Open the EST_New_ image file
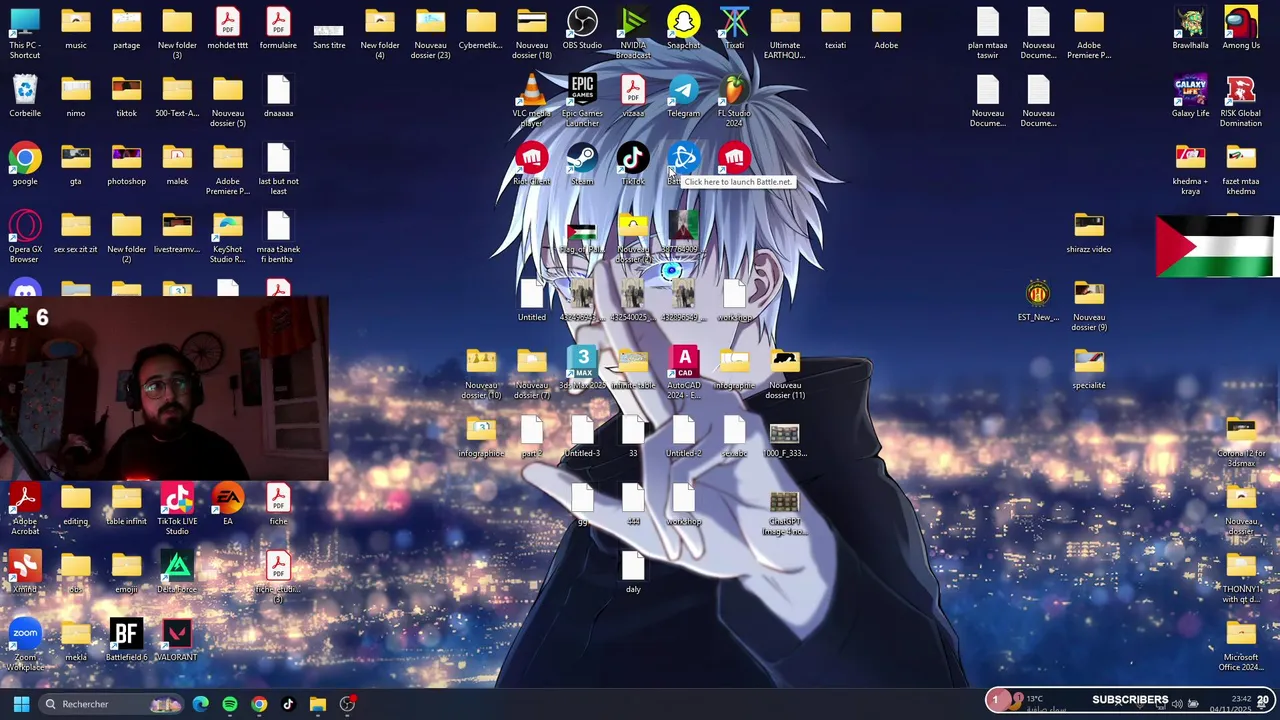 point(1038,300)
